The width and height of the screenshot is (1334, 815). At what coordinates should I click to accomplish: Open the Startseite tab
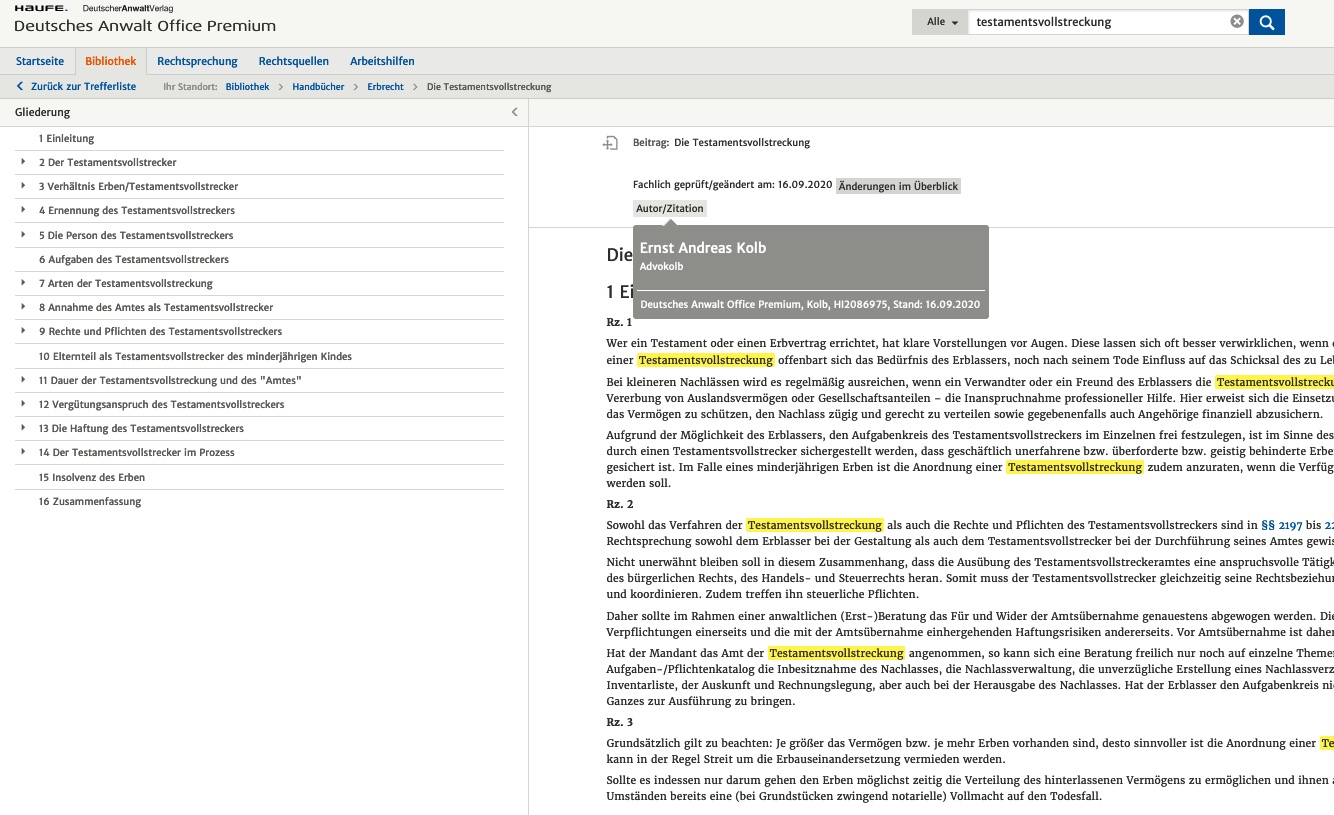(40, 61)
